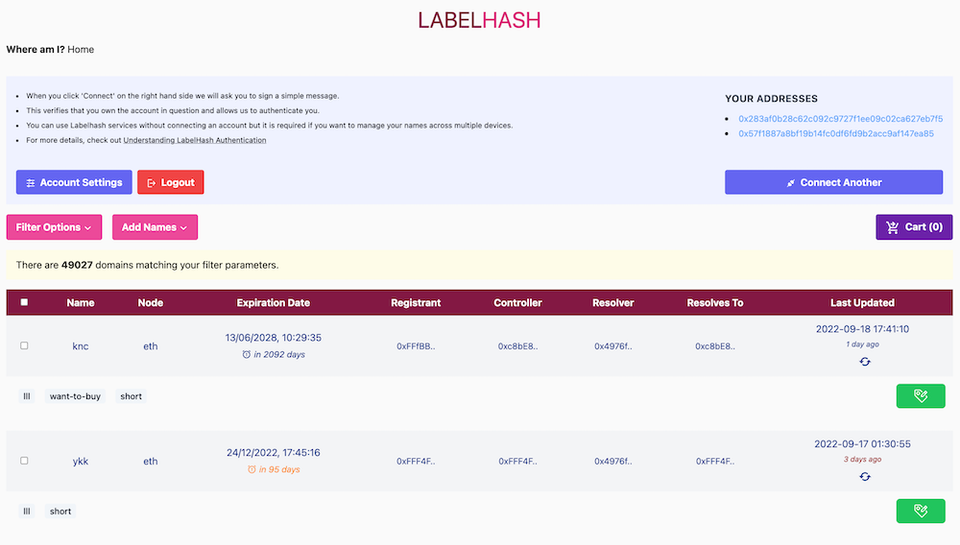This screenshot has height=545, width=960.
Task: Check the checkbox for knc row
Action: coord(24,345)
